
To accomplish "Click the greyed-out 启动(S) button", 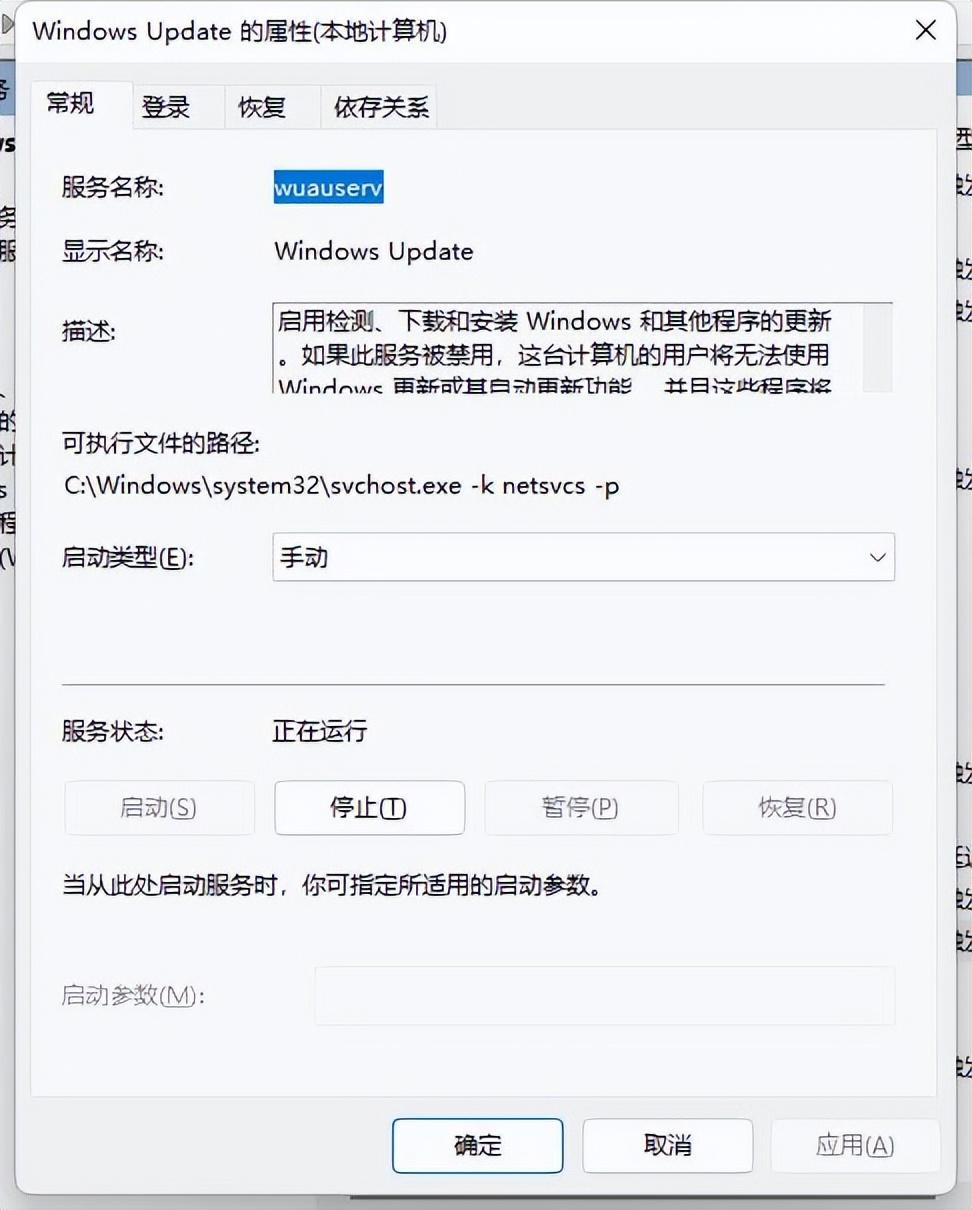I will click(x=159, y=808).
